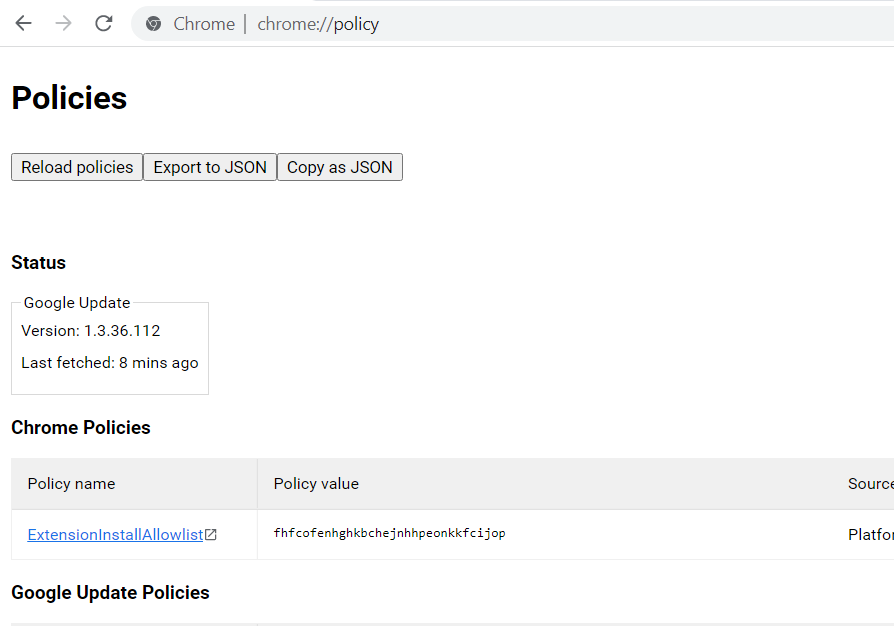Click the Source column header
Viewport: 894px width, 626px height.
(x=871, y=483)
